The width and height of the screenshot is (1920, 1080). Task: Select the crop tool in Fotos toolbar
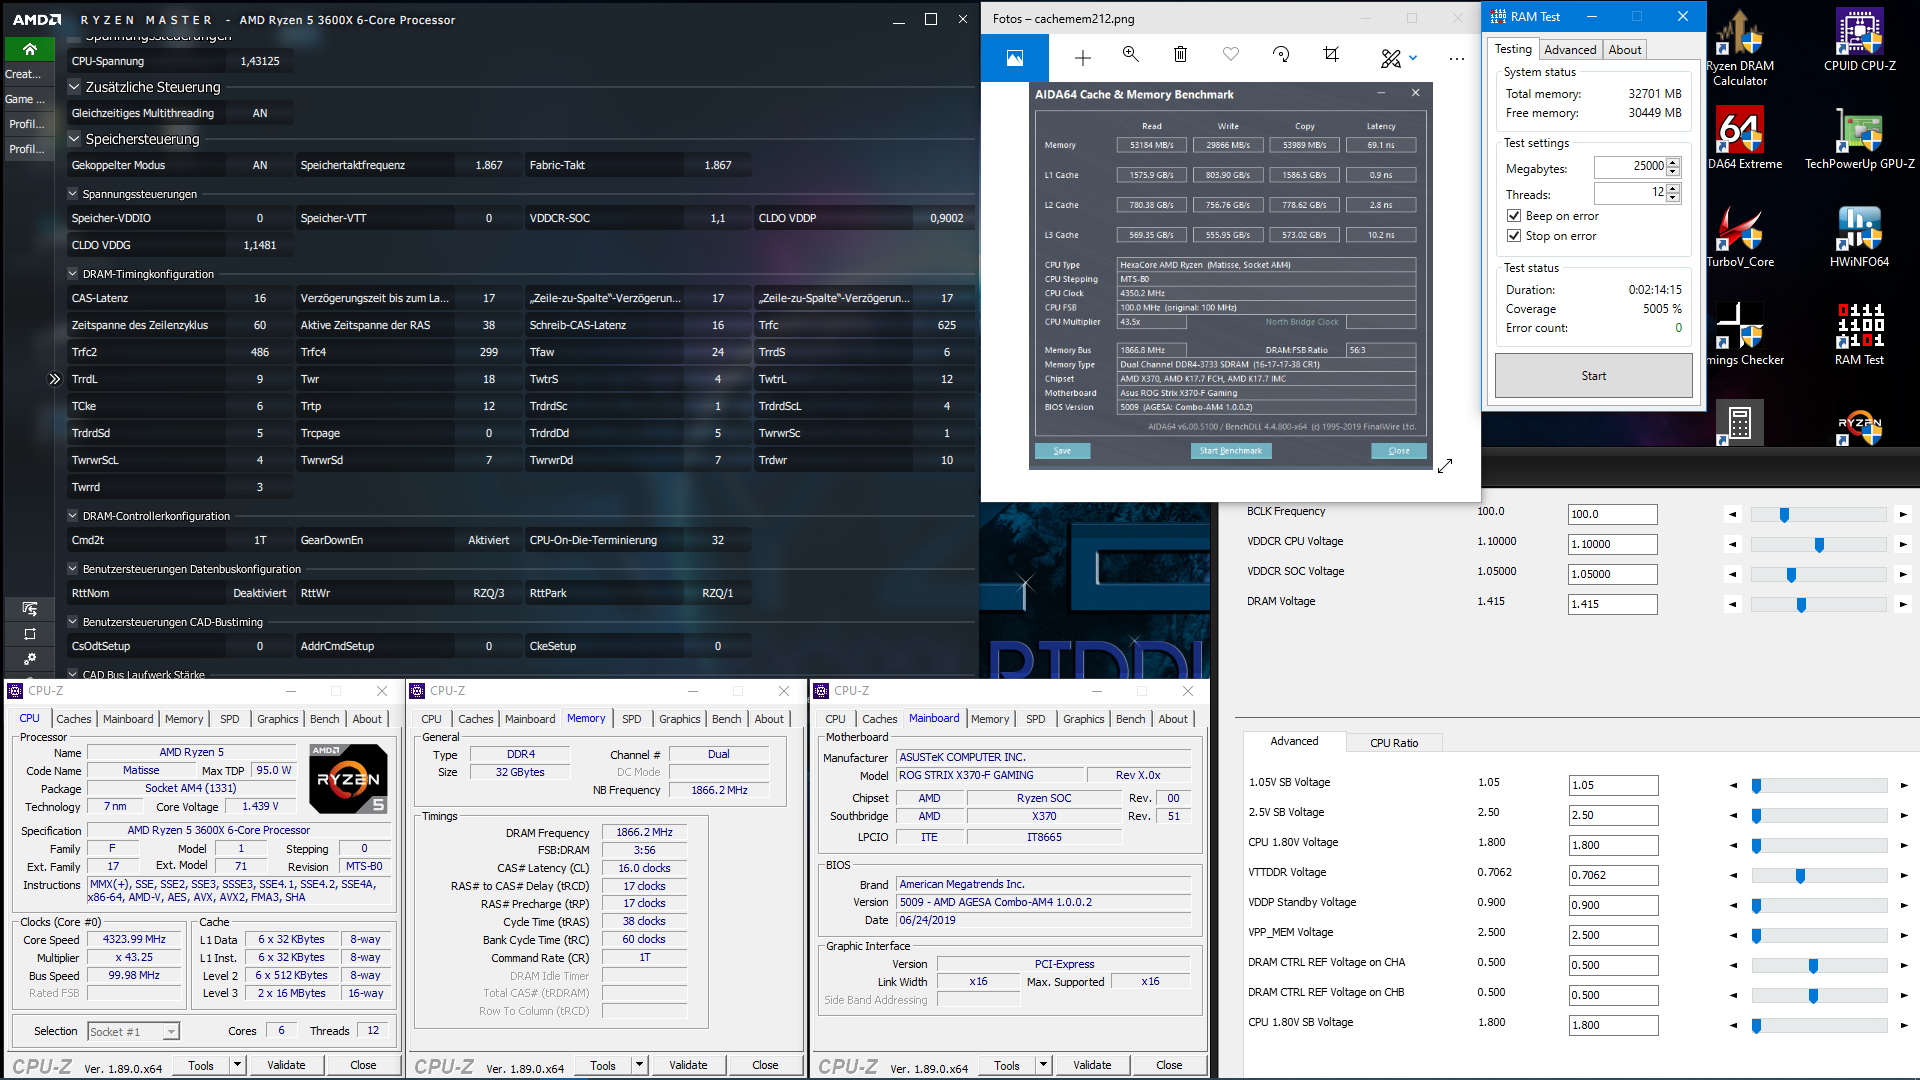[1331, 56]
